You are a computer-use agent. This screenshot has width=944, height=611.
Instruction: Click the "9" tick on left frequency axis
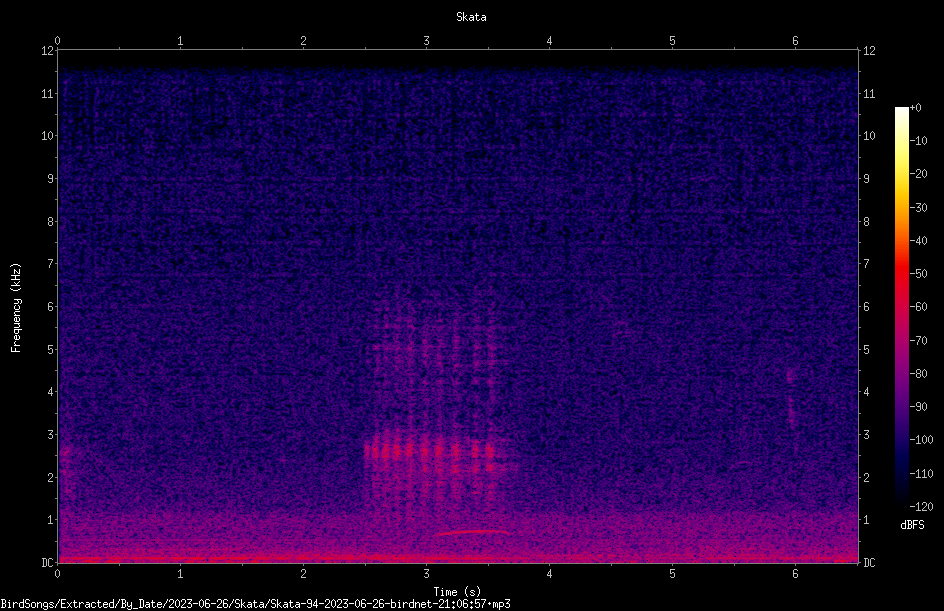point(50,179)
